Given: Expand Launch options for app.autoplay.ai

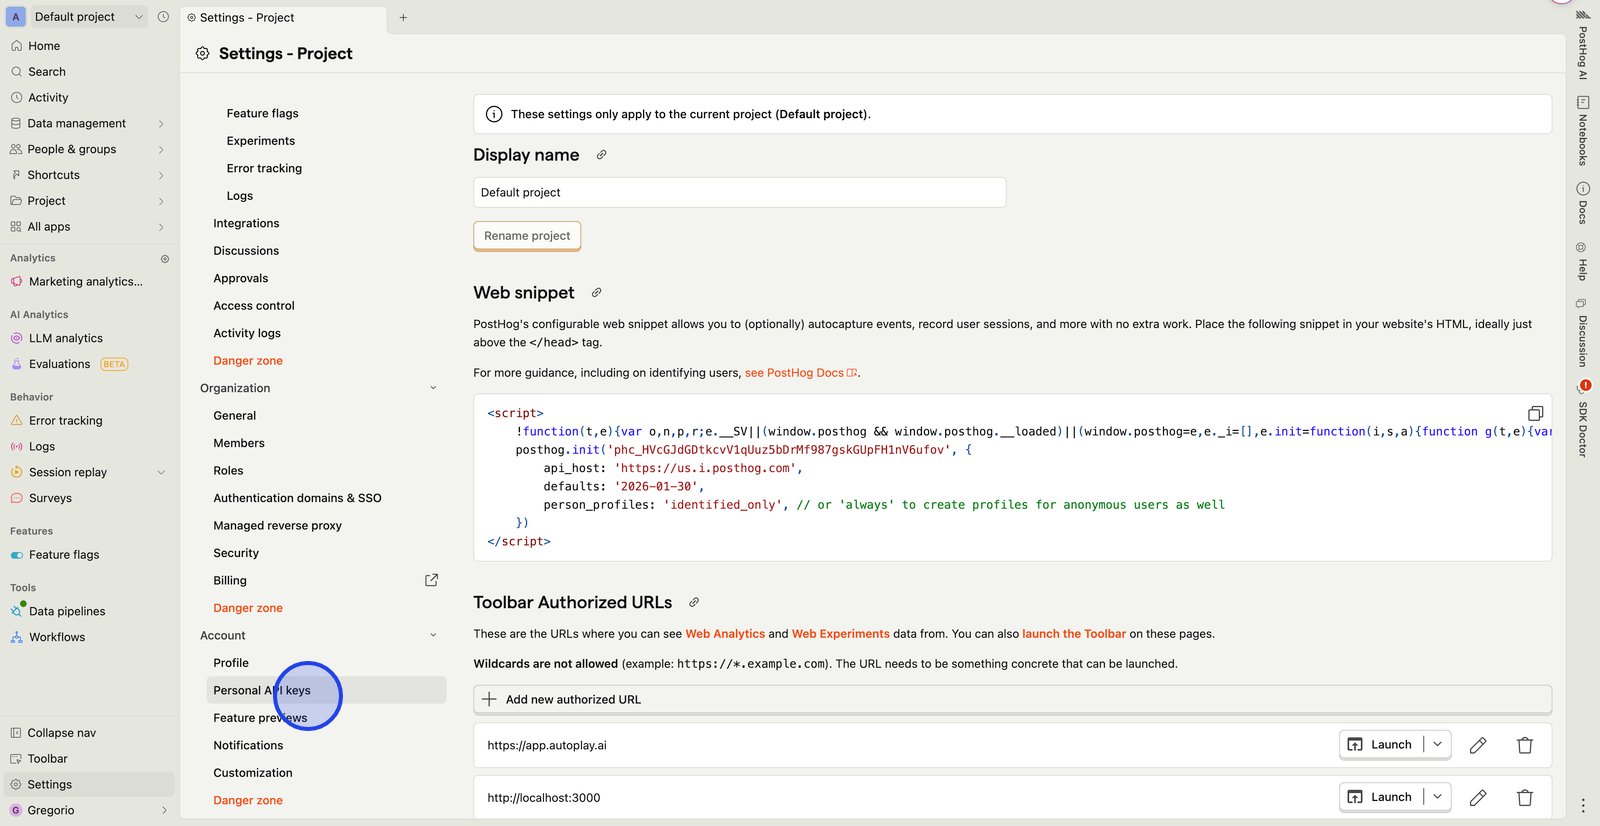Looking at the screenshot, I should point(1437,745).
